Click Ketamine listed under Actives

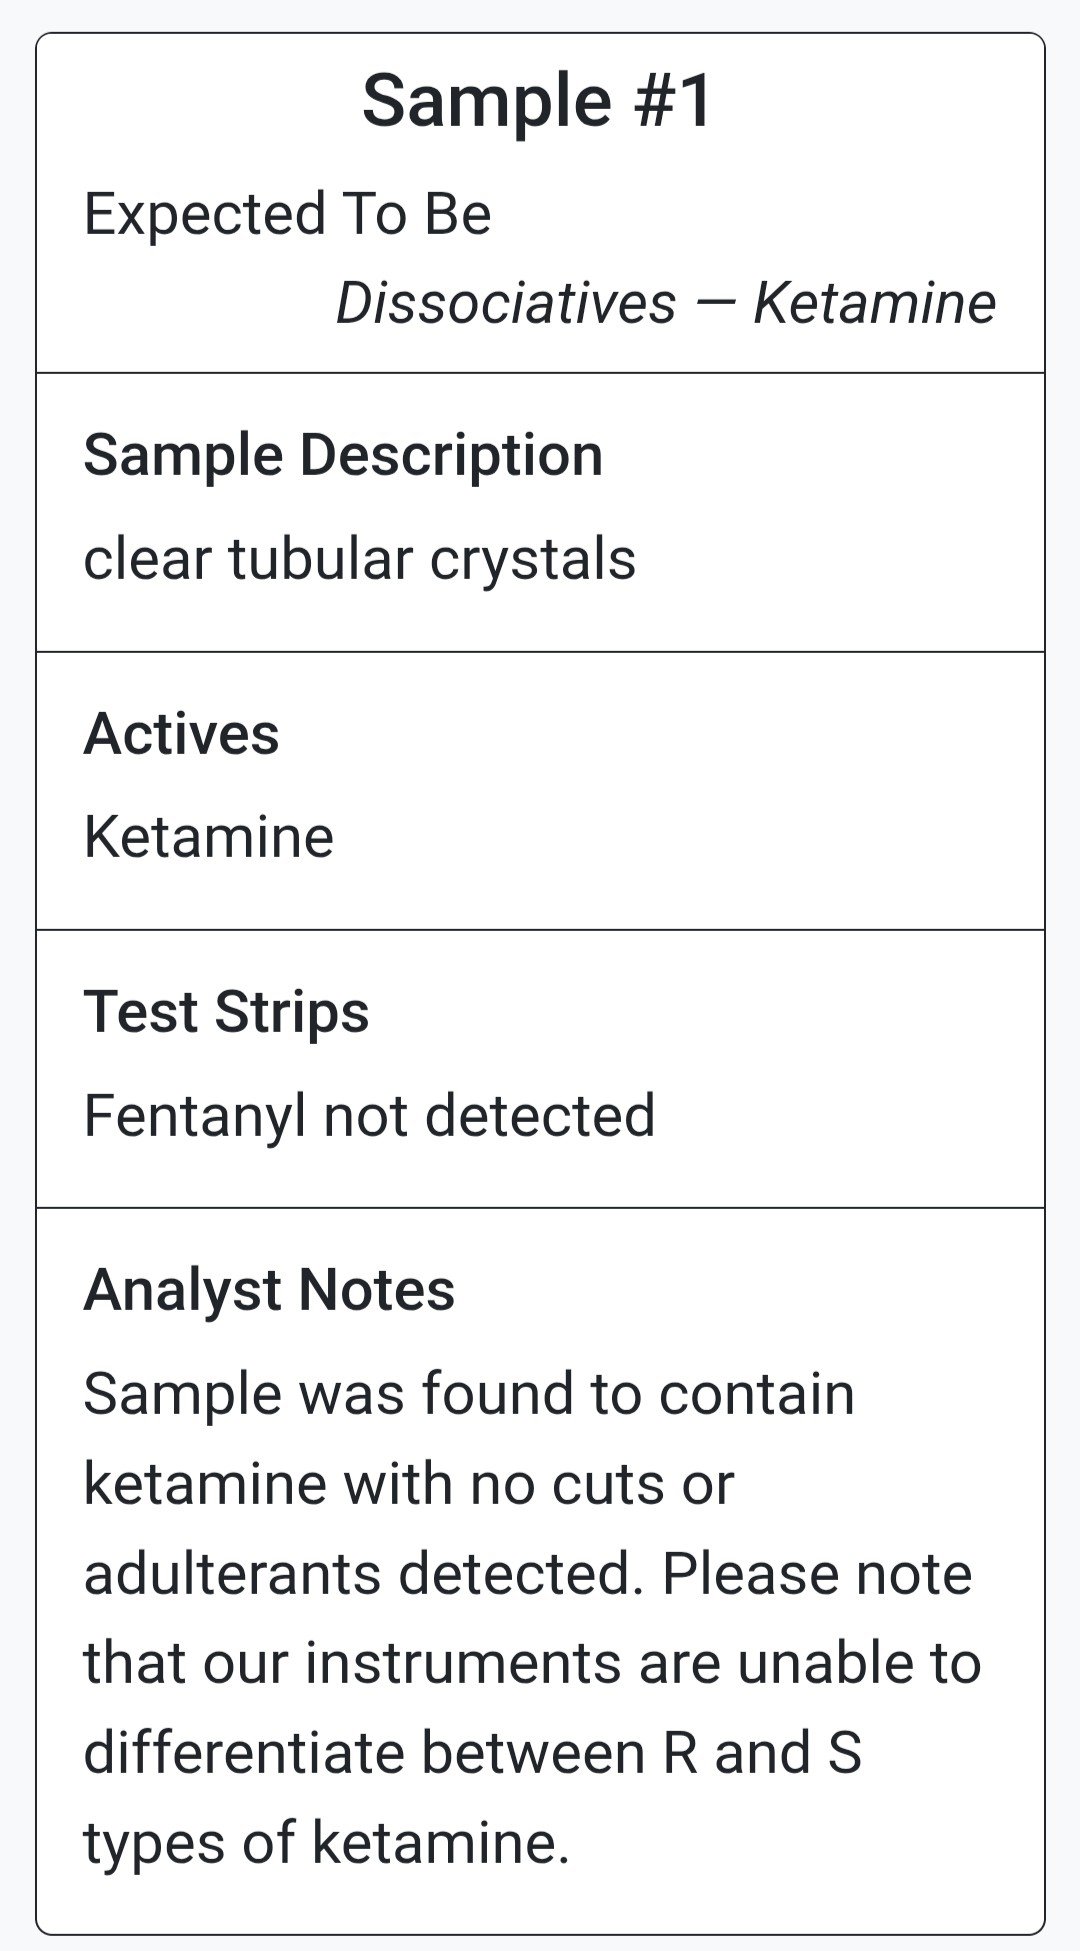point(208,836)
